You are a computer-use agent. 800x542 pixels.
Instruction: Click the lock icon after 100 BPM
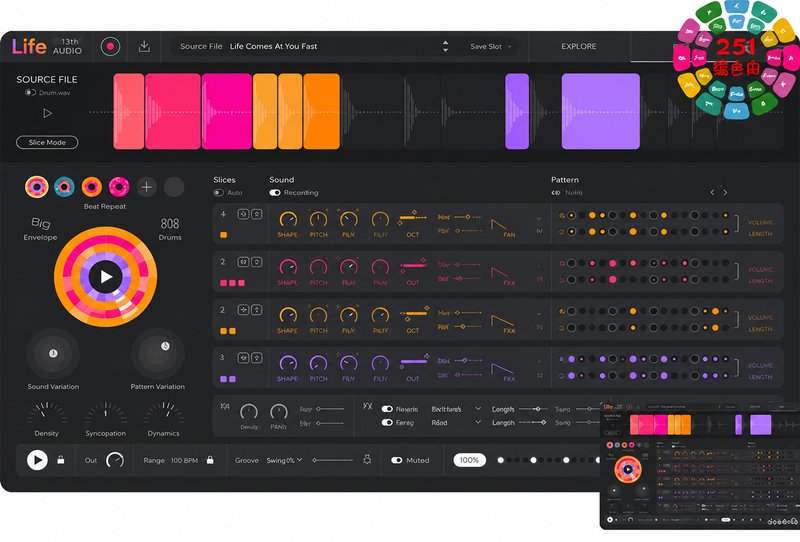(x=210, y=460)
